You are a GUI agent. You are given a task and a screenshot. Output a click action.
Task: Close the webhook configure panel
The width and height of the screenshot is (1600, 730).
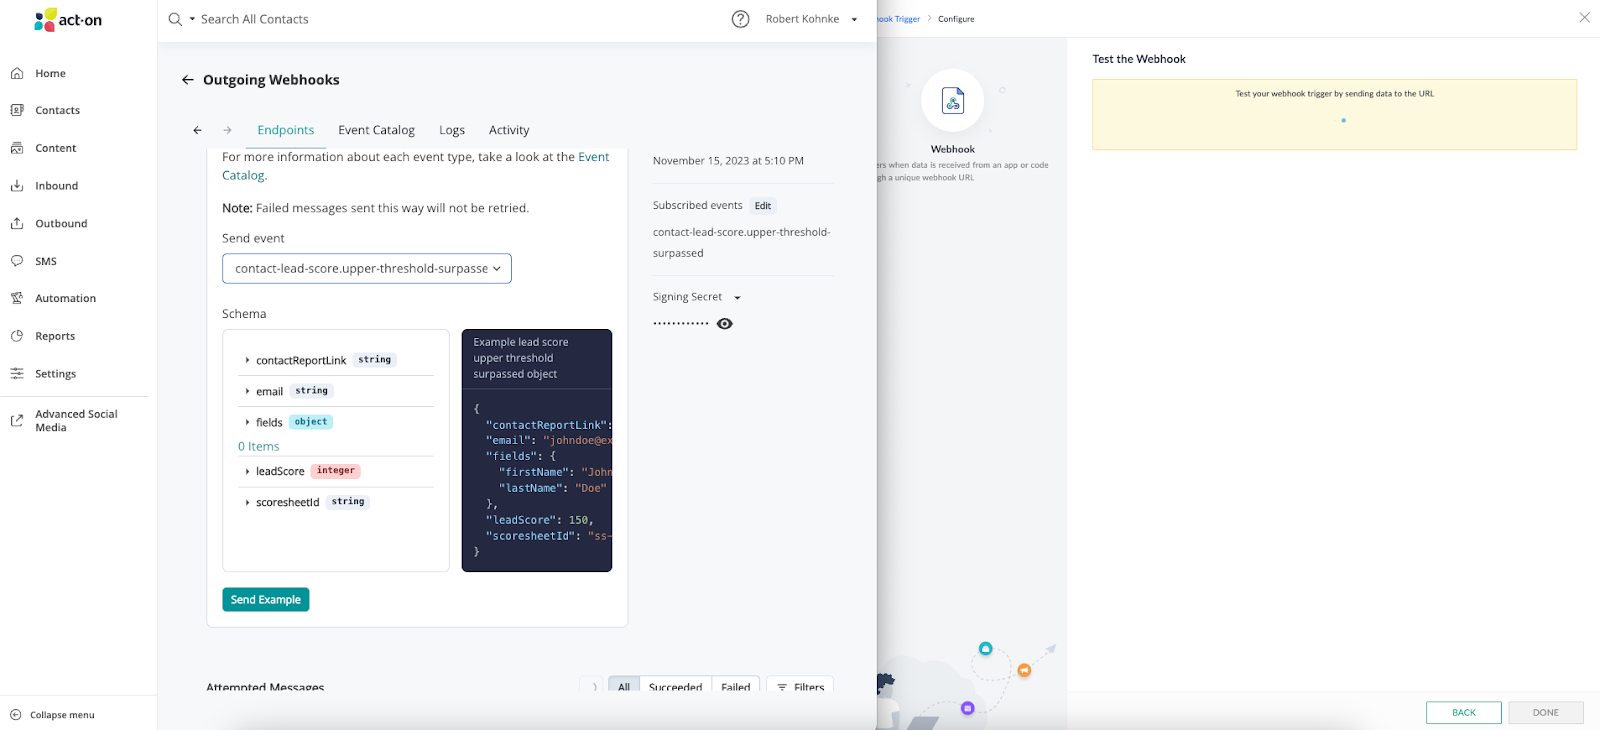1584,18
